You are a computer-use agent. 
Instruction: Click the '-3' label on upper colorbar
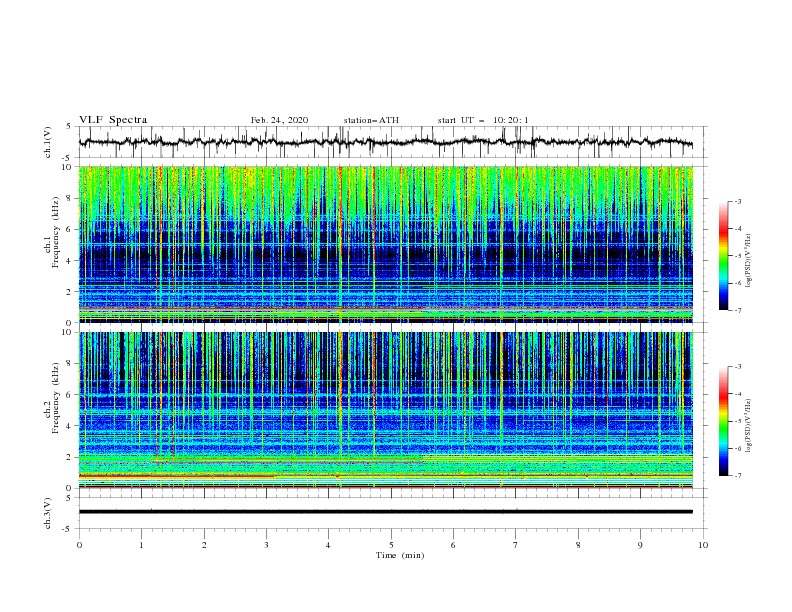point(737,201)
